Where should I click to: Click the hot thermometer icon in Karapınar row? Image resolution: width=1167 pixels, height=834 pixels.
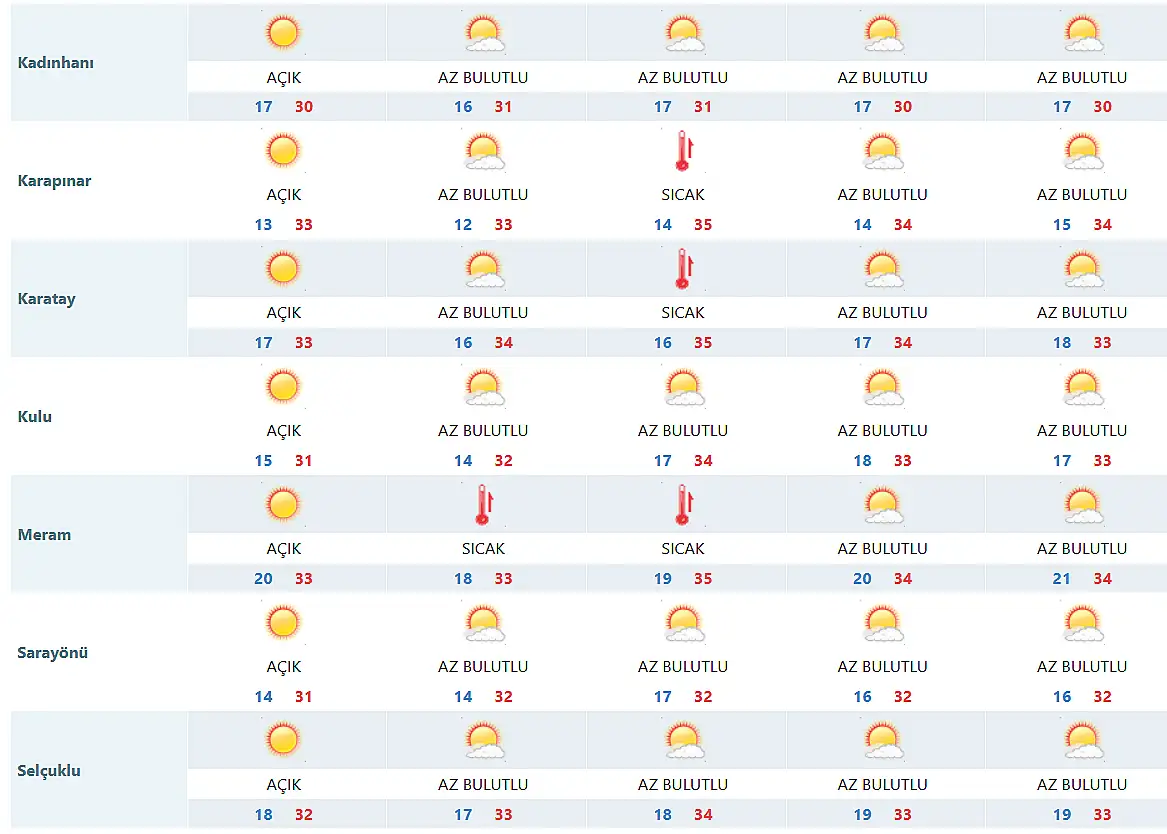[683, 151]
